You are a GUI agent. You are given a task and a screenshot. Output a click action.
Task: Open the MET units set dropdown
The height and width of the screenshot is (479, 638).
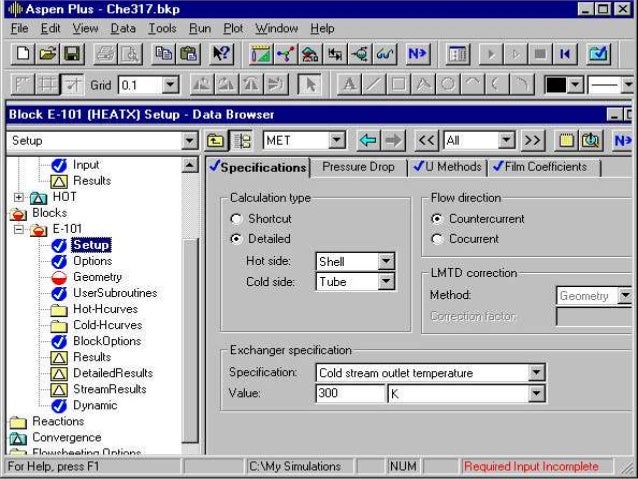point(337,141)
